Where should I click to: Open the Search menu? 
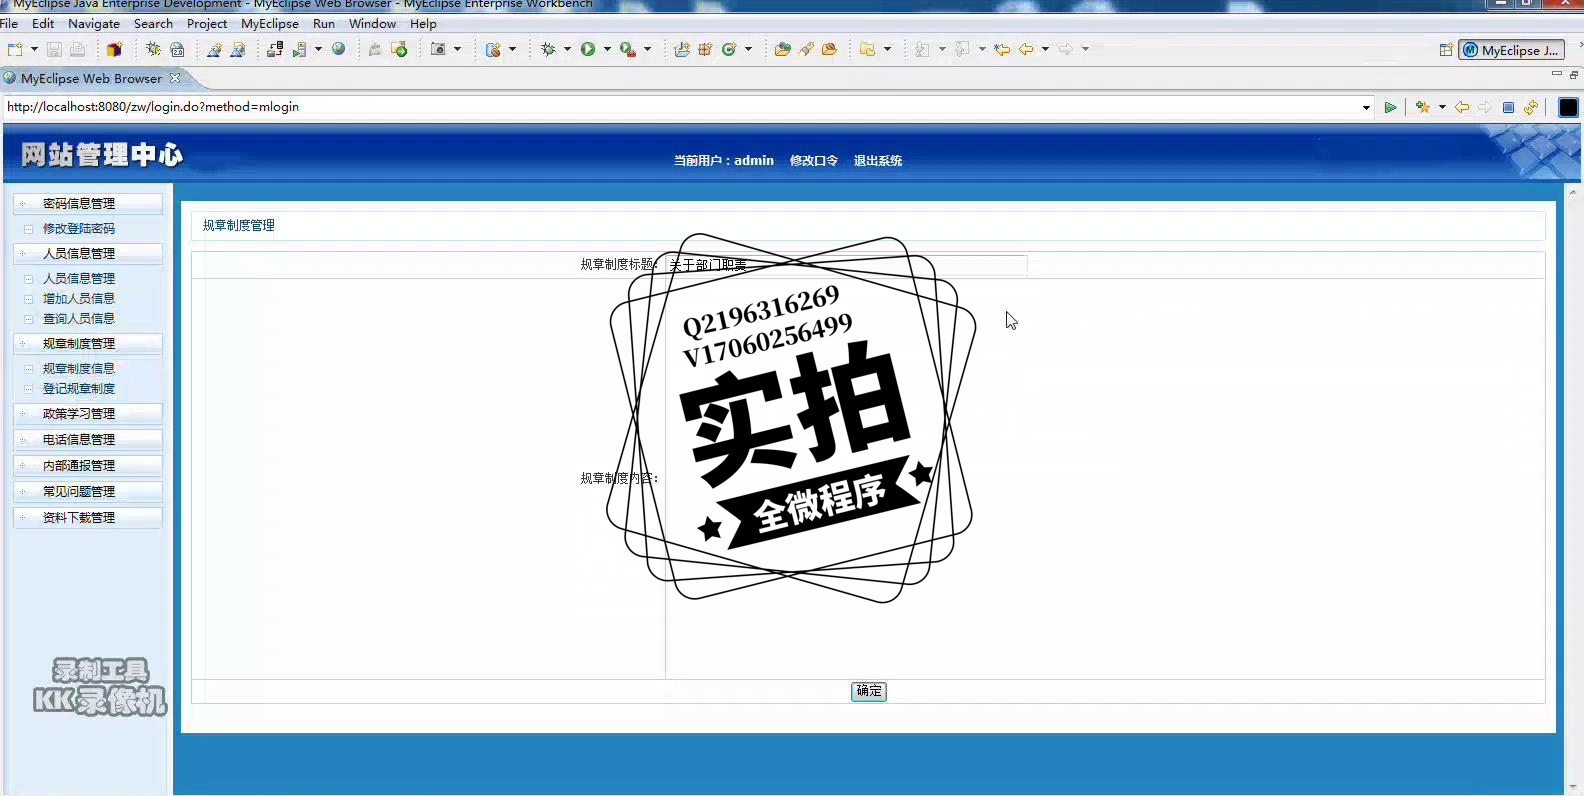point(153,24)
